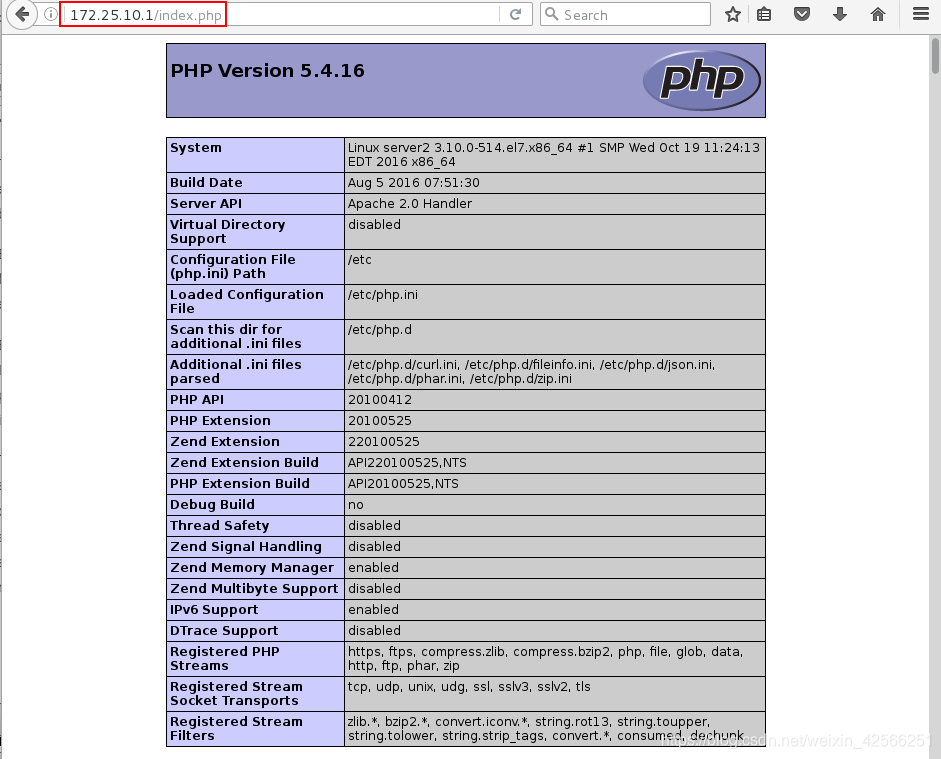Click 'API220100525,NTS' value

[407, 463]
